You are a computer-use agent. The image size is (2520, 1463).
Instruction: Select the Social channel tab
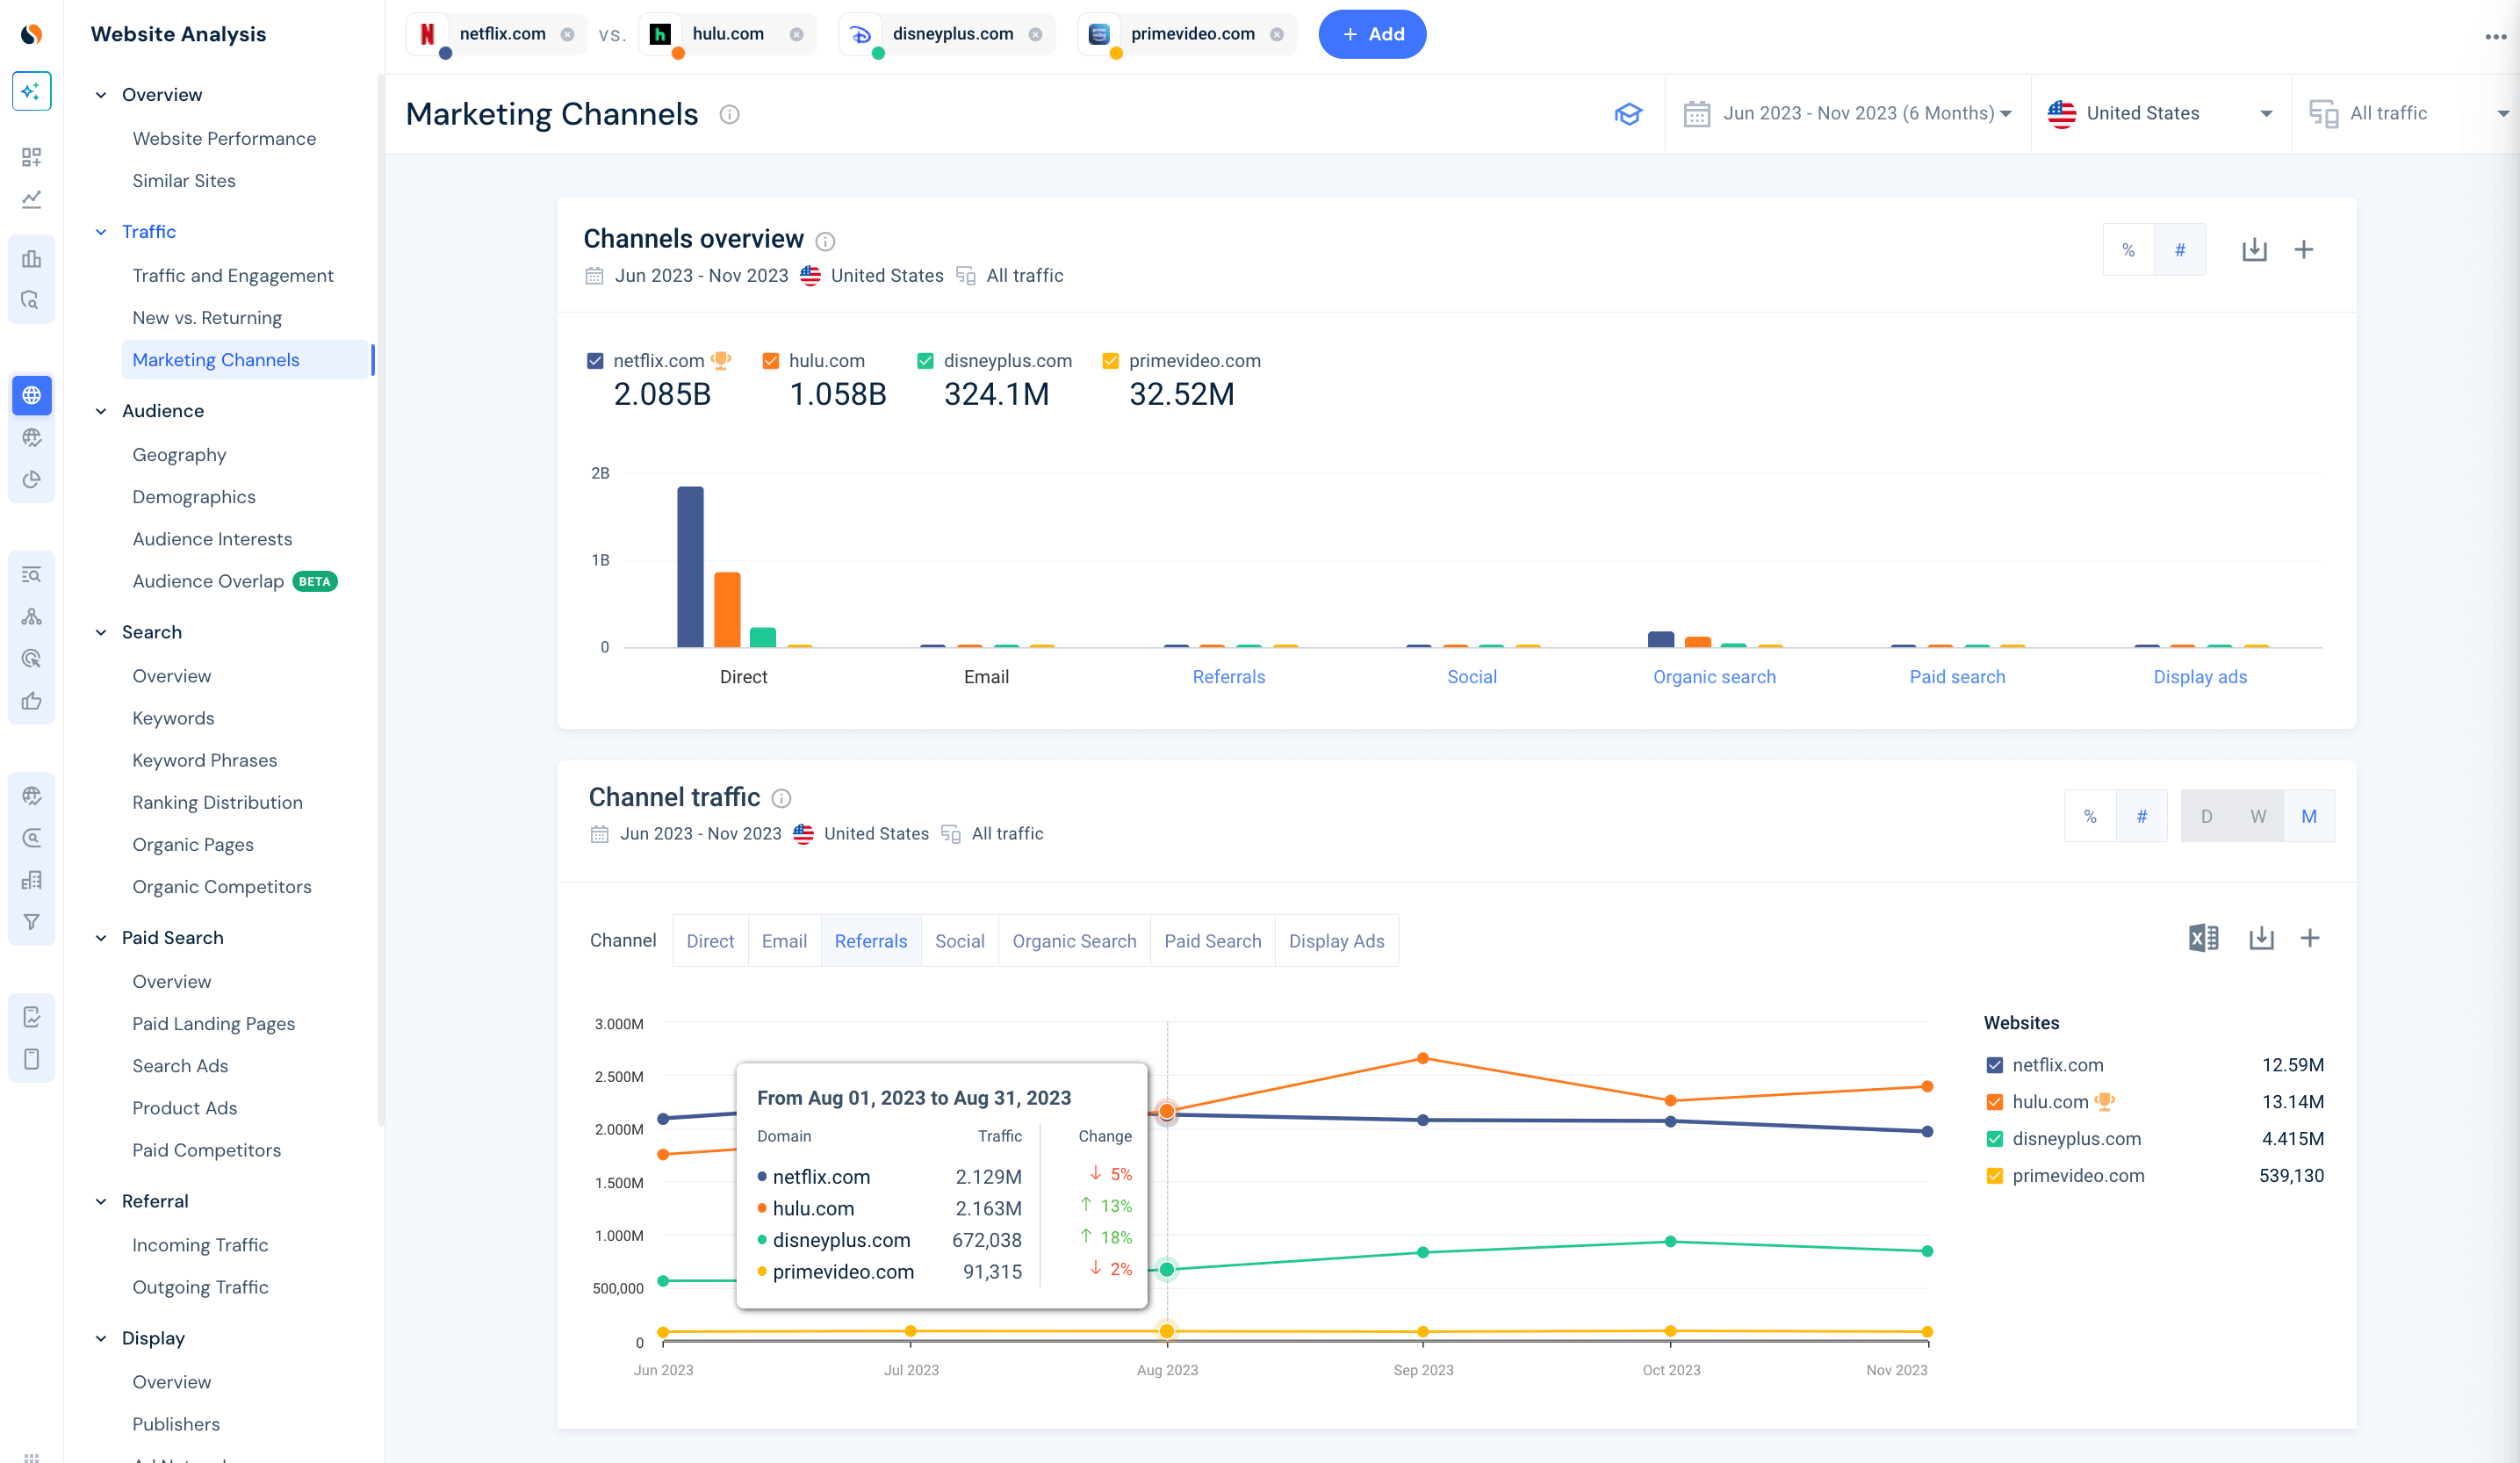(x=959, y=941)
